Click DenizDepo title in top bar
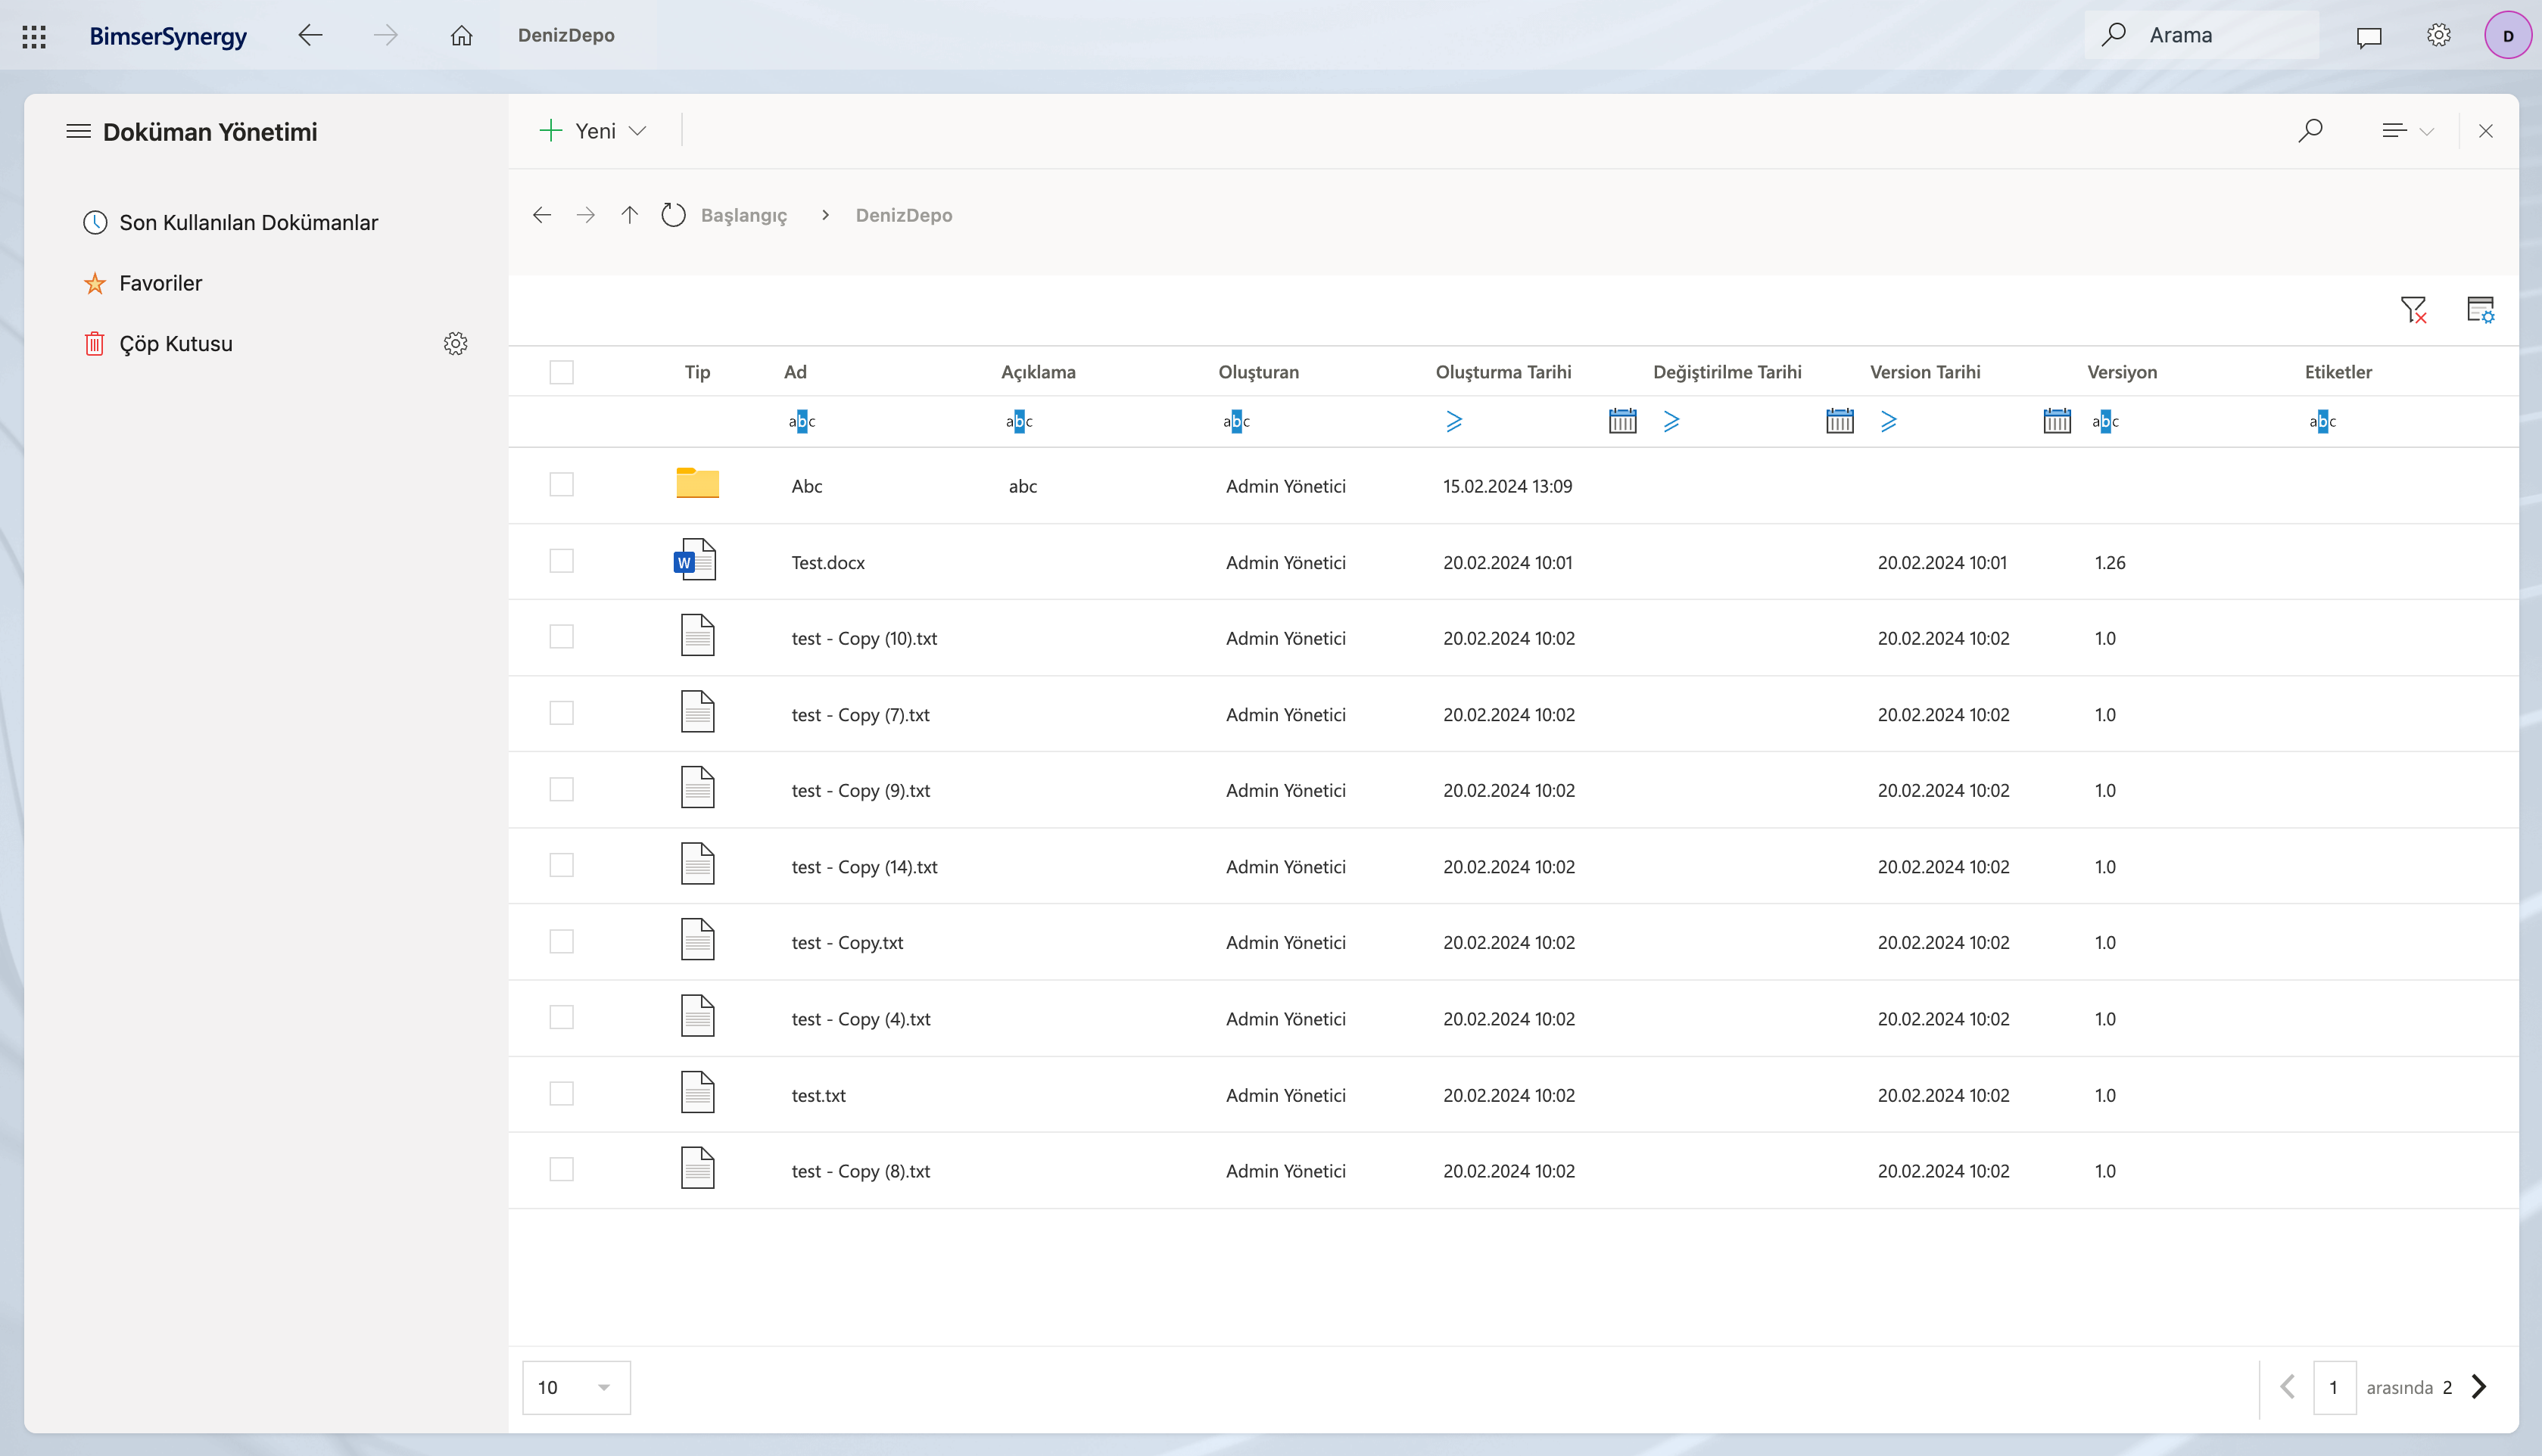Image resolution: width=2542 pixels, height=1456 pixels. pos(566,35)
